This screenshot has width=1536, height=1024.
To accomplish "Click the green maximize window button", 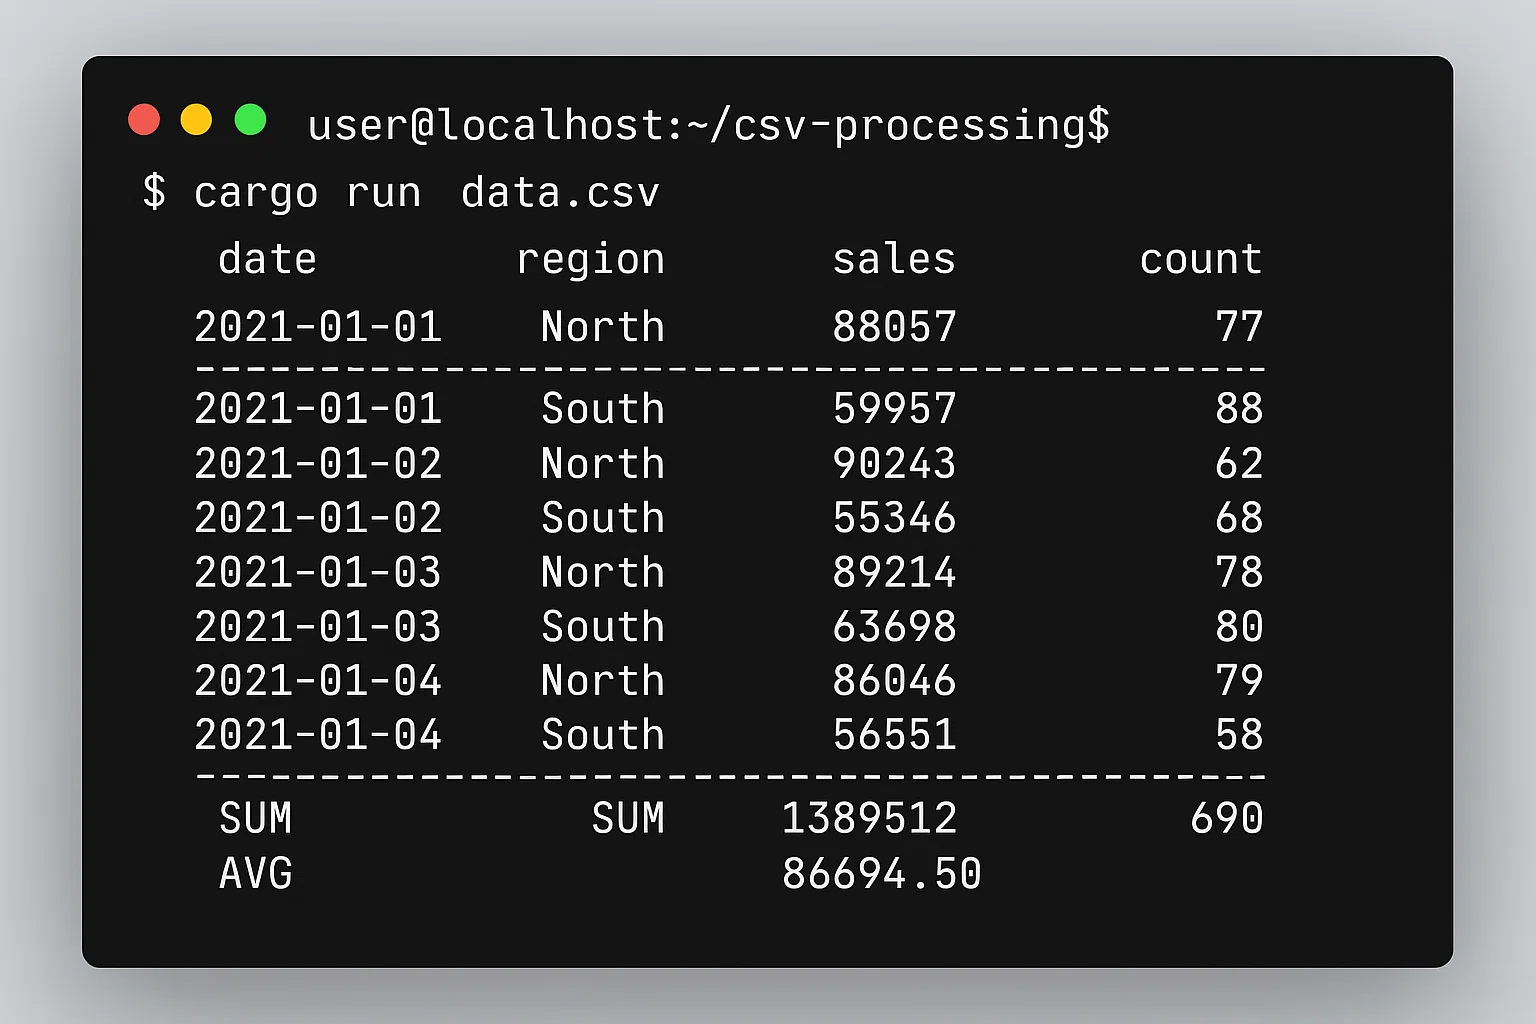I will tap(250, 119).
